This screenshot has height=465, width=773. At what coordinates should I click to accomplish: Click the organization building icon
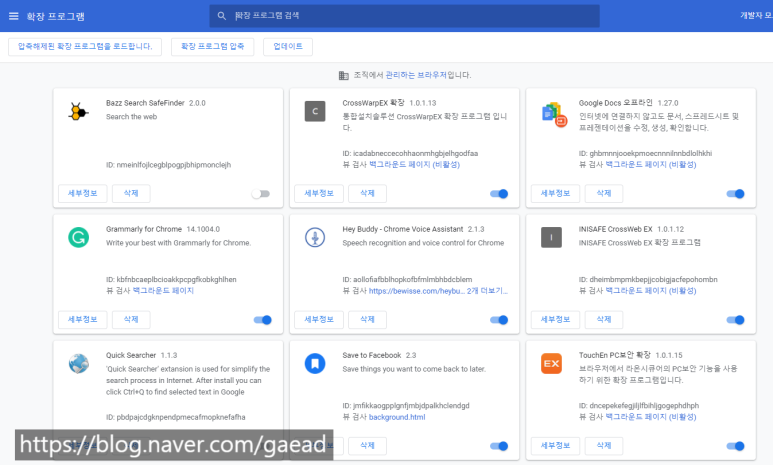[x=344, y=75]
